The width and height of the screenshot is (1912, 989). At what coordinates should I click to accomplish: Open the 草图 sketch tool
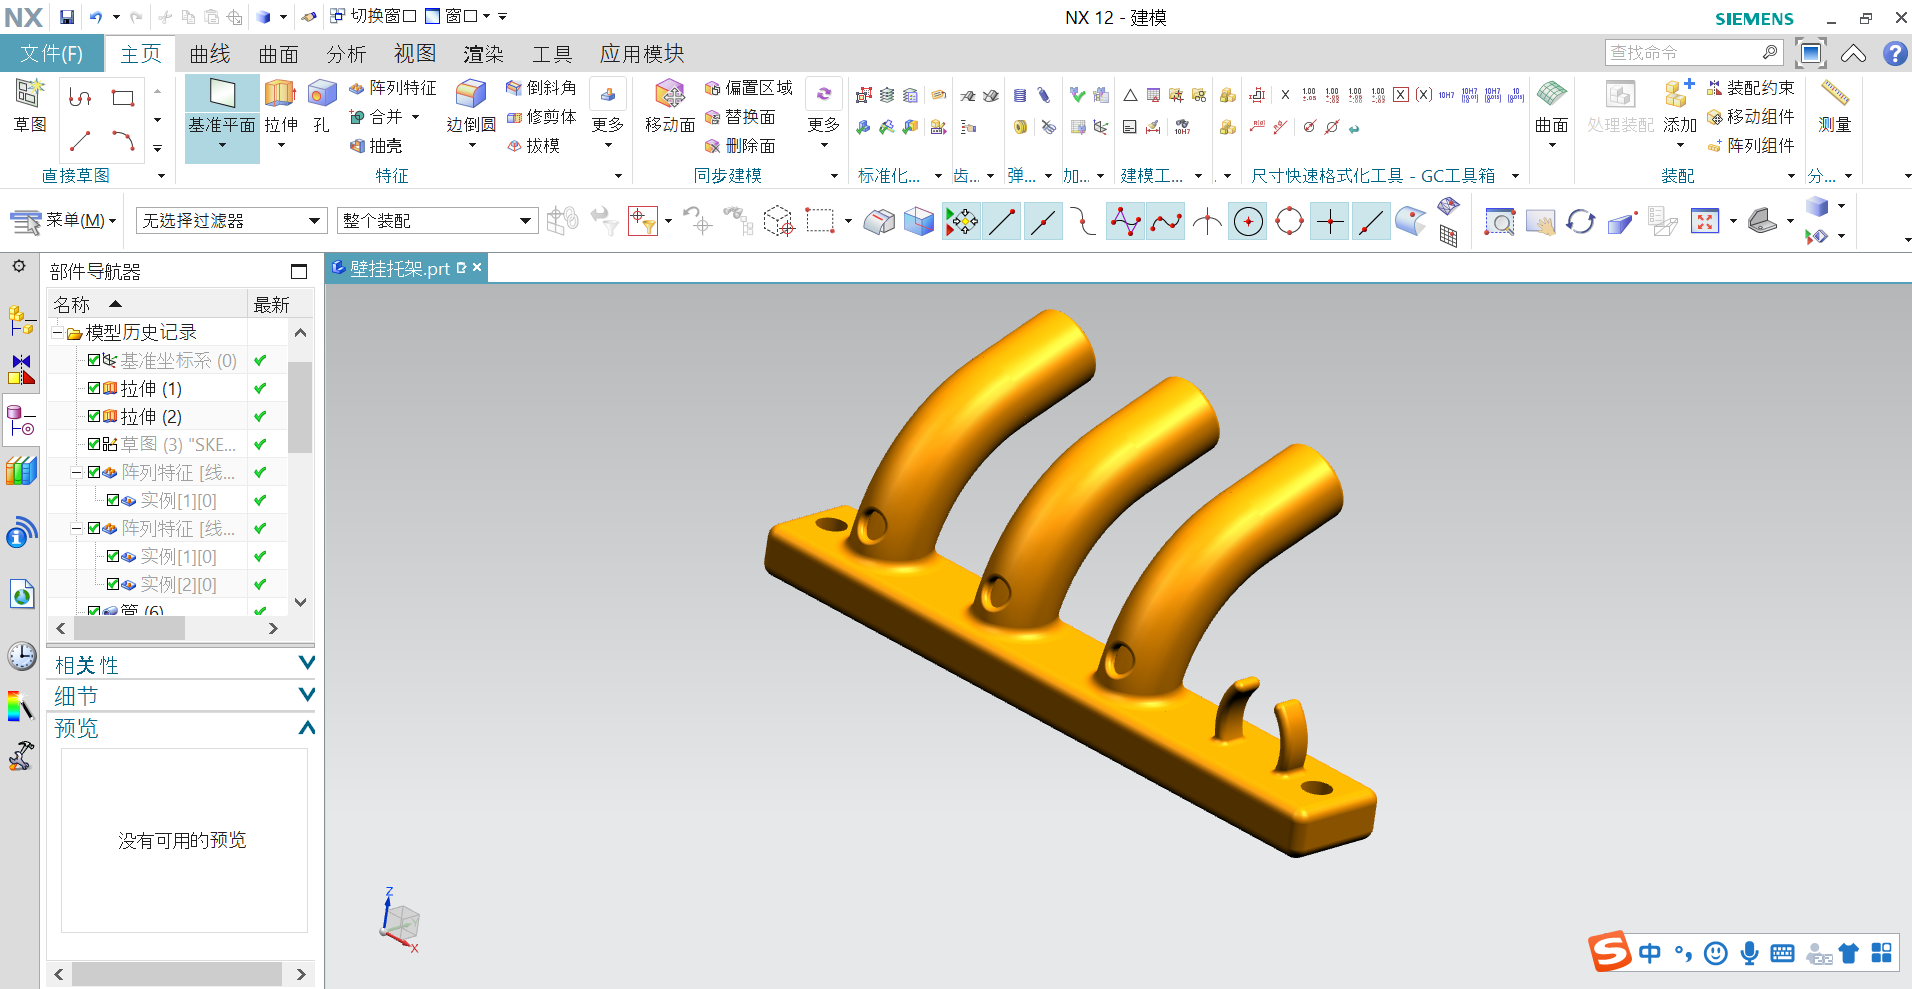pyautogui.click(x=30, y=106)
